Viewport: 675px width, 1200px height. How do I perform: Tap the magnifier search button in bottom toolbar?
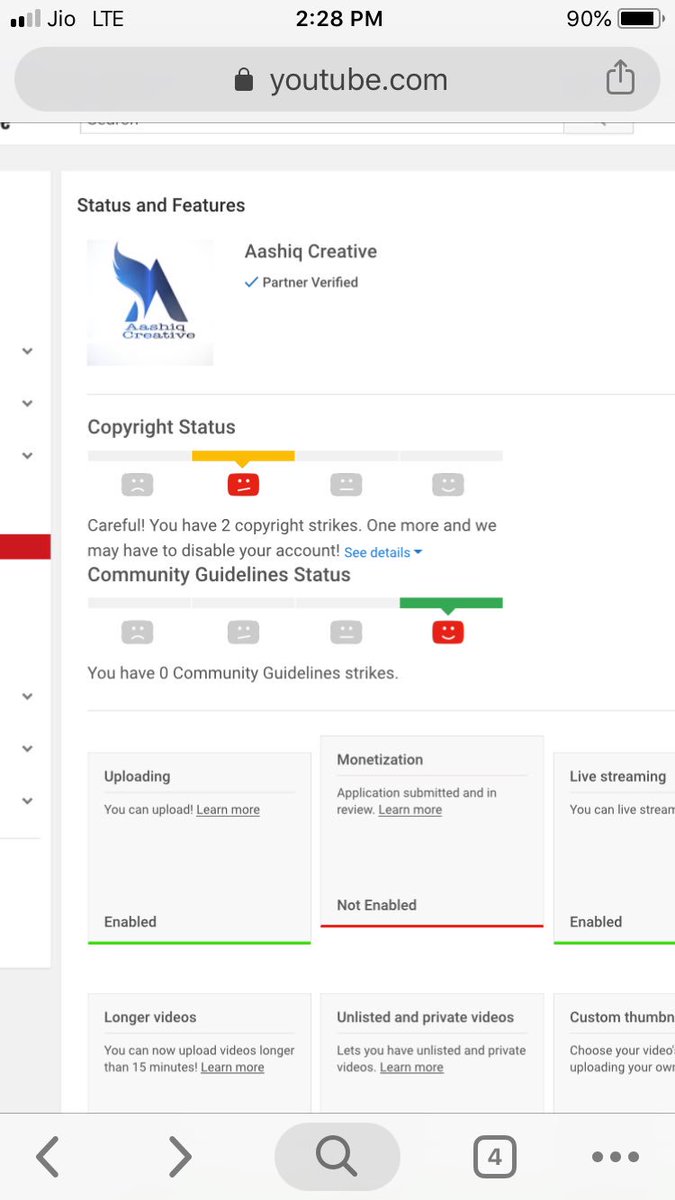tap(337, 1157)
